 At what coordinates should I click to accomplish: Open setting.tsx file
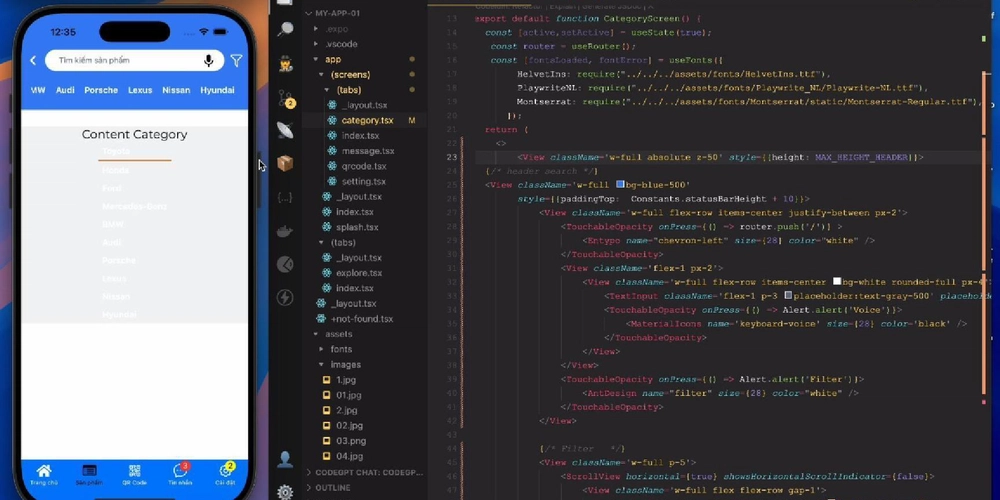[364, 182]
